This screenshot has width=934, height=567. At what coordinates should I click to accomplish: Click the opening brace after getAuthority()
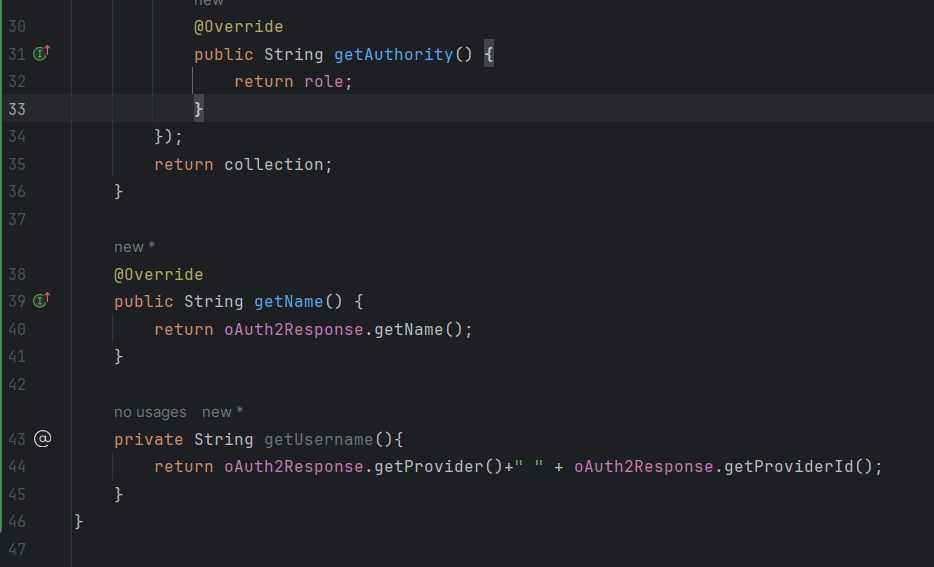click(x=488, y=54)
